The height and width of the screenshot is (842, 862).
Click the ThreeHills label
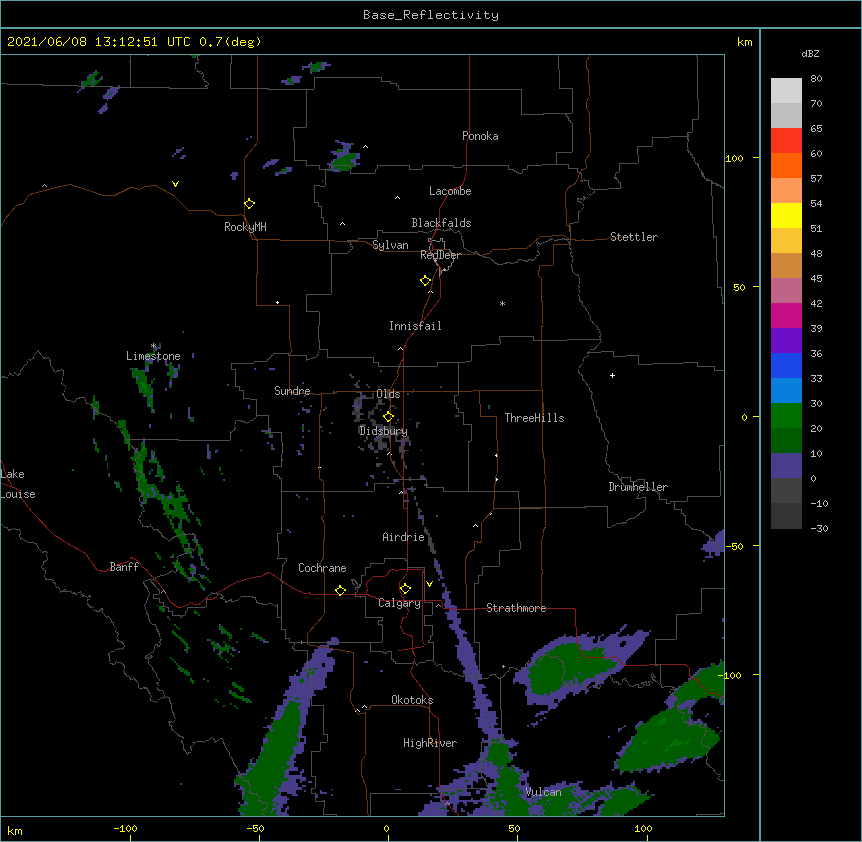coord(534,418)
